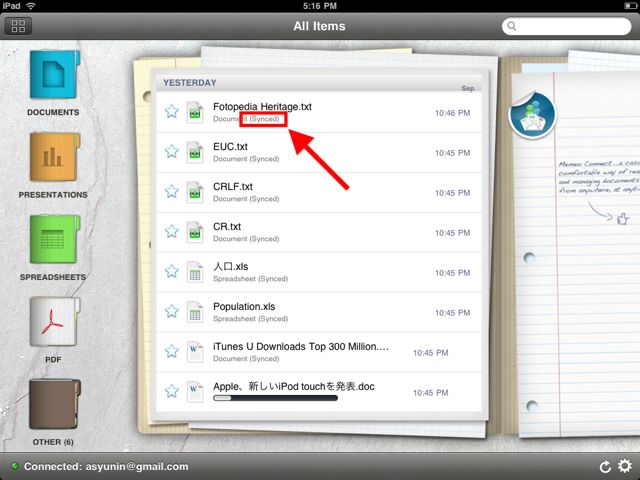The width and height of the screenshot is (640, 480).
Task: Open the Spreadsheets folder
Action: click(54, 240)
